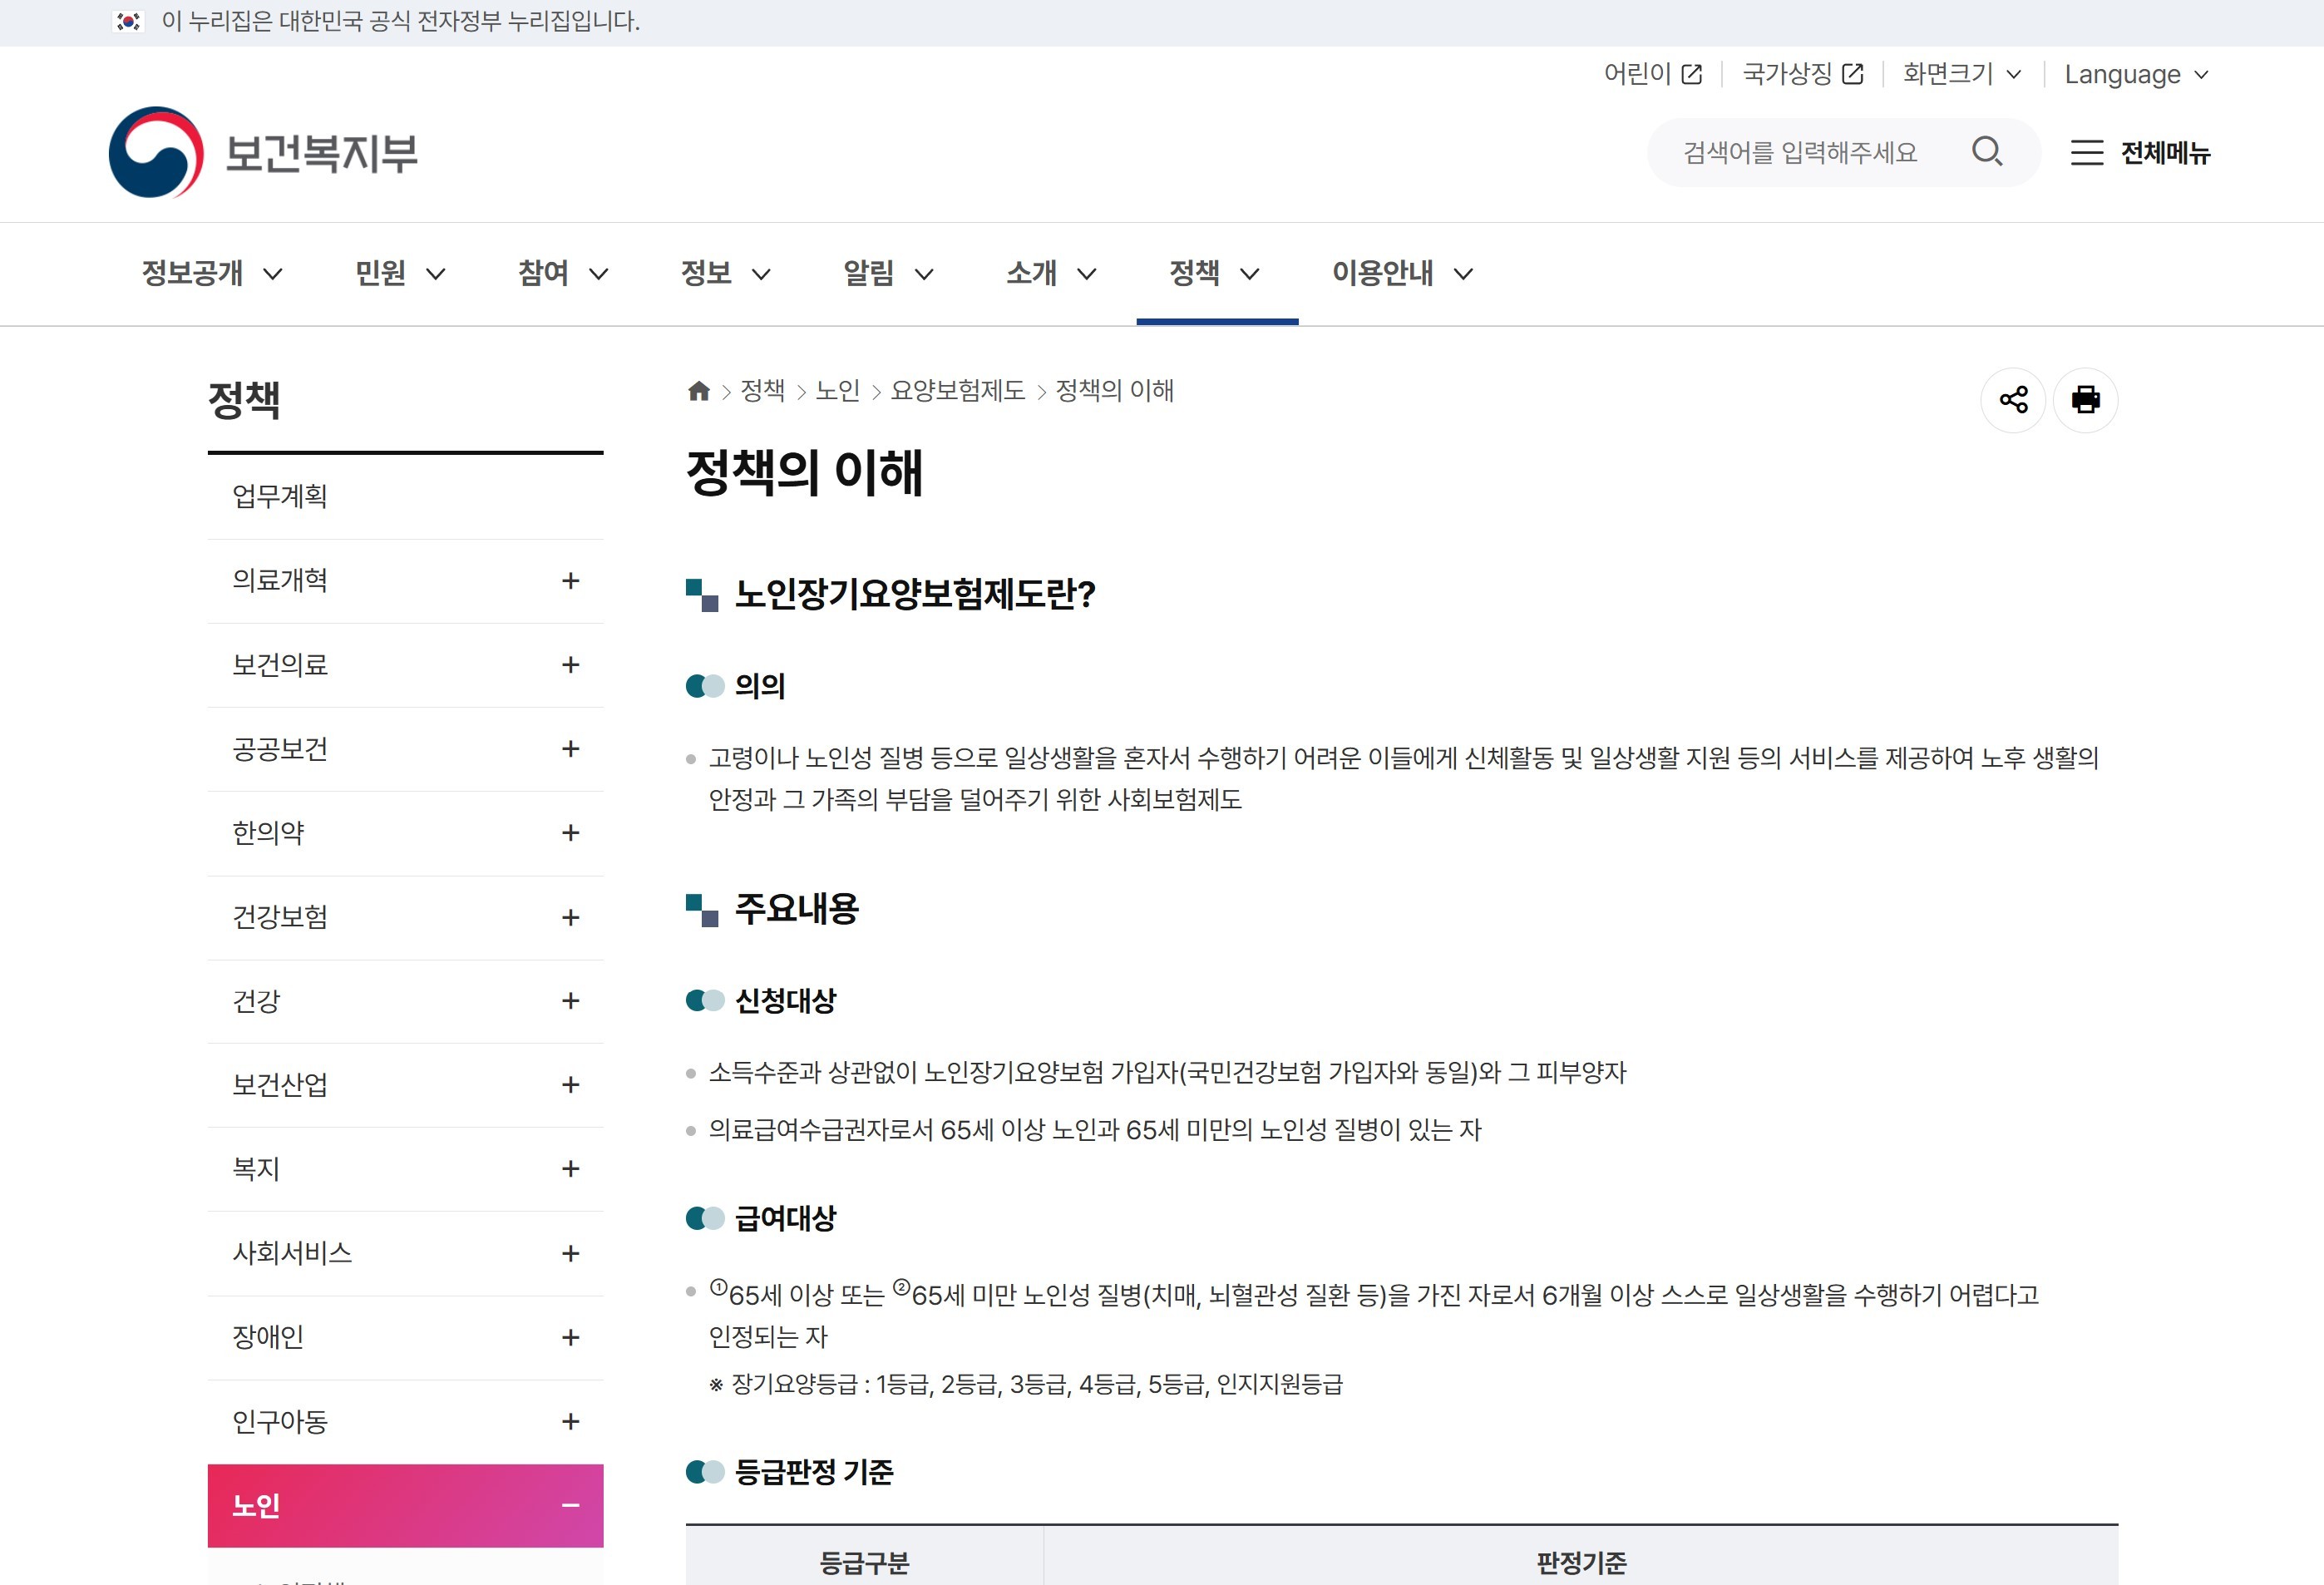Expand the 건강보험 sidebar section
The height and width of the screenshot is (1585, 2324).
(570, 917)
